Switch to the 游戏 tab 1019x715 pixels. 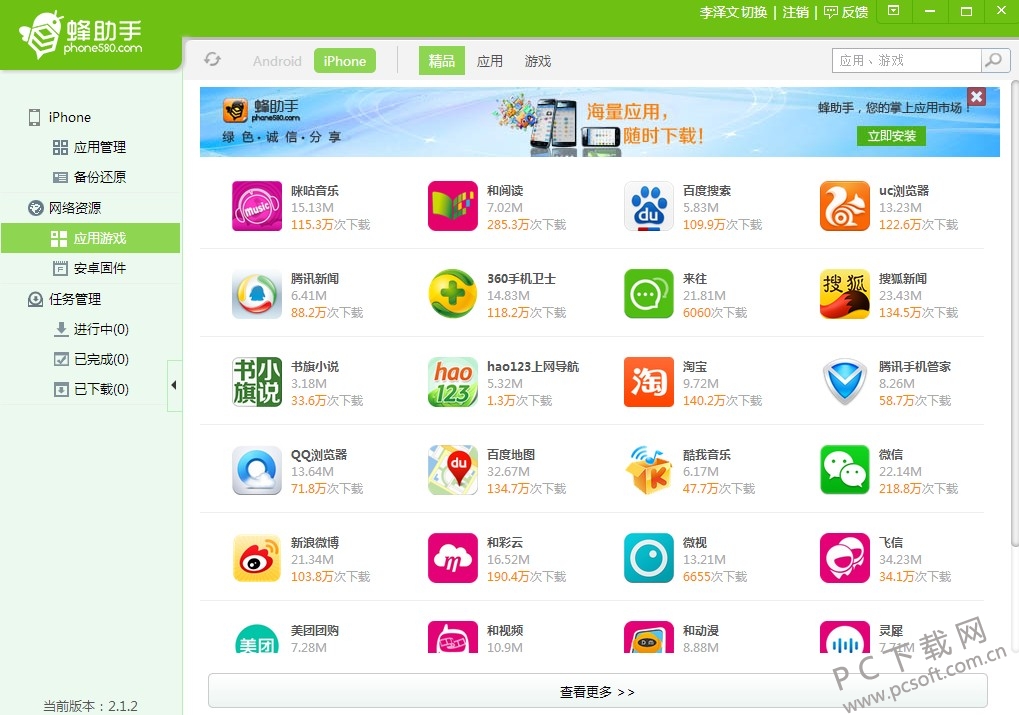pos(537,61)
